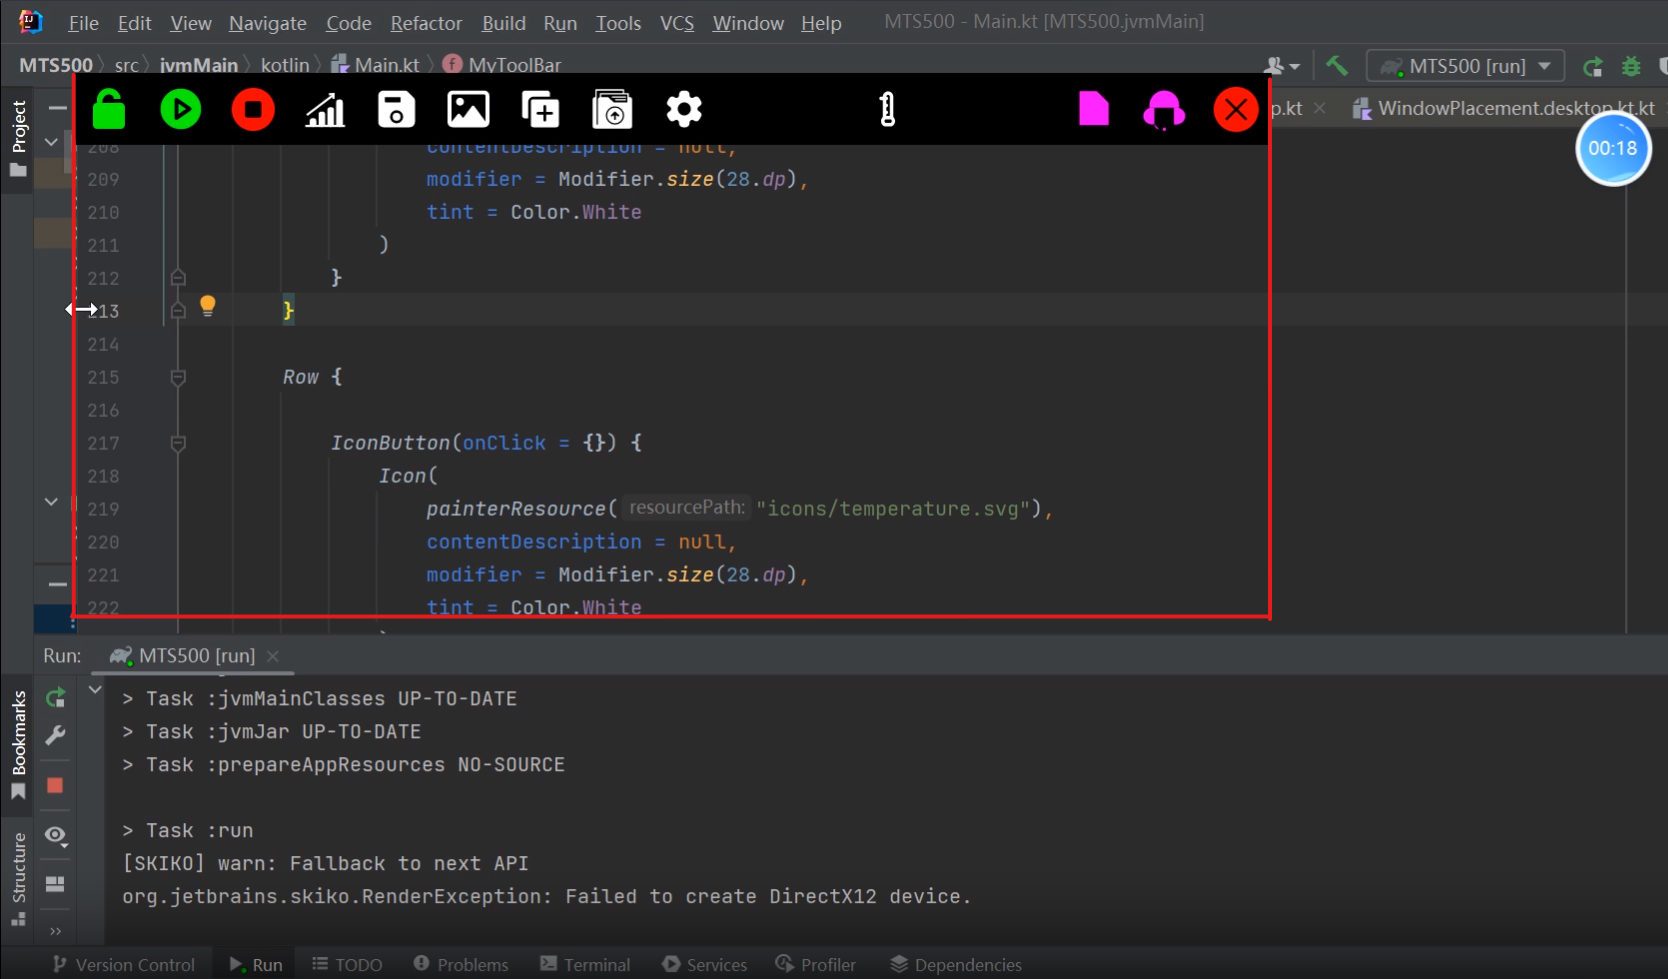The height and width of the screenshot is (979, 1668).
Task: Click the pink headphones icon
Action: coord(1163,110)
